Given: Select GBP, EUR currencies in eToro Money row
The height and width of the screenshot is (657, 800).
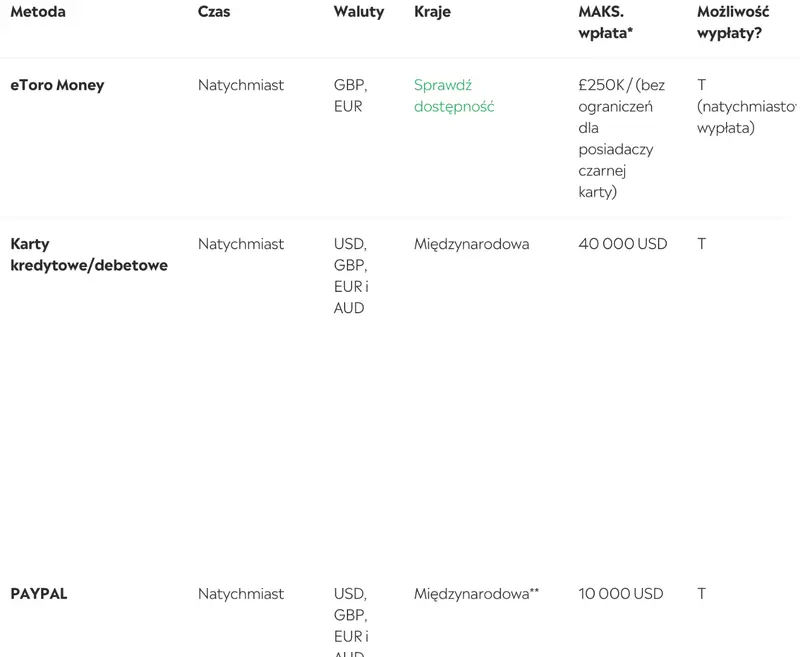Looking at the screenshot, I should 350,96.
